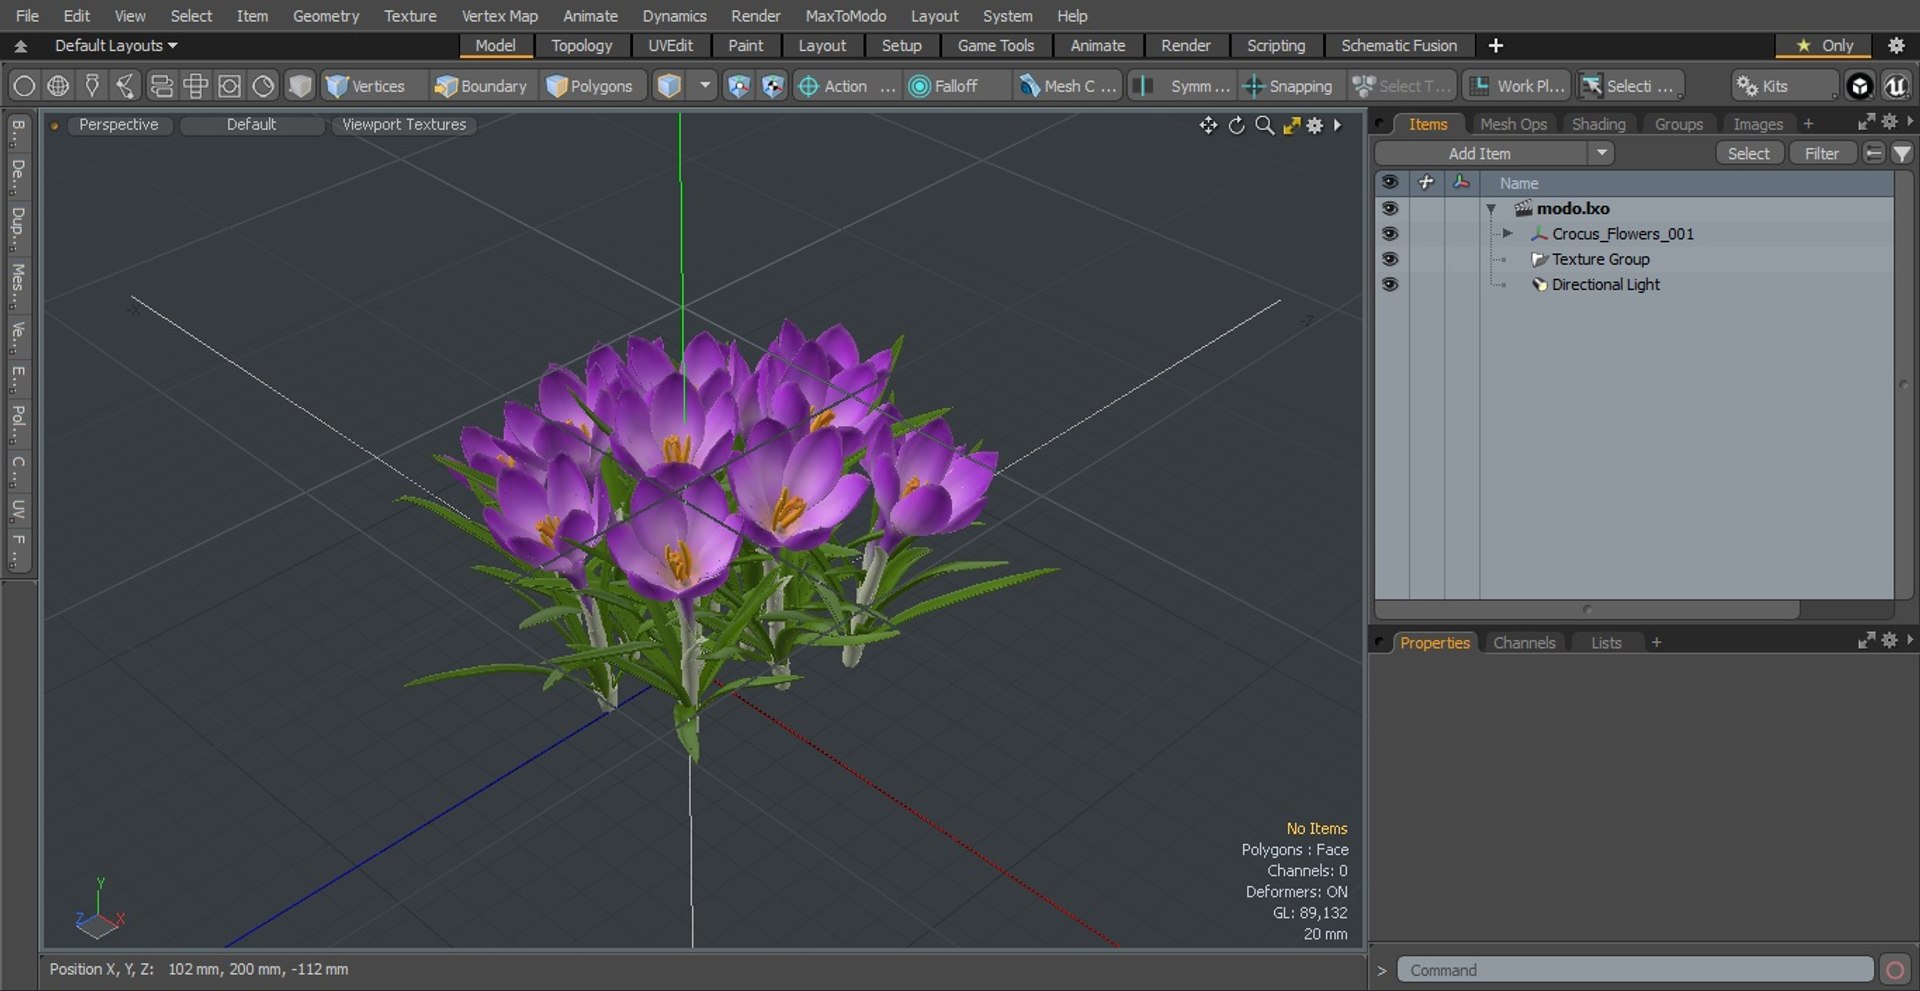Image resolution: width=1920 pixels, height=991 pixels.
Task: Click the sphere primitive icon in toolbar
Action: click(x=24, y=86)
